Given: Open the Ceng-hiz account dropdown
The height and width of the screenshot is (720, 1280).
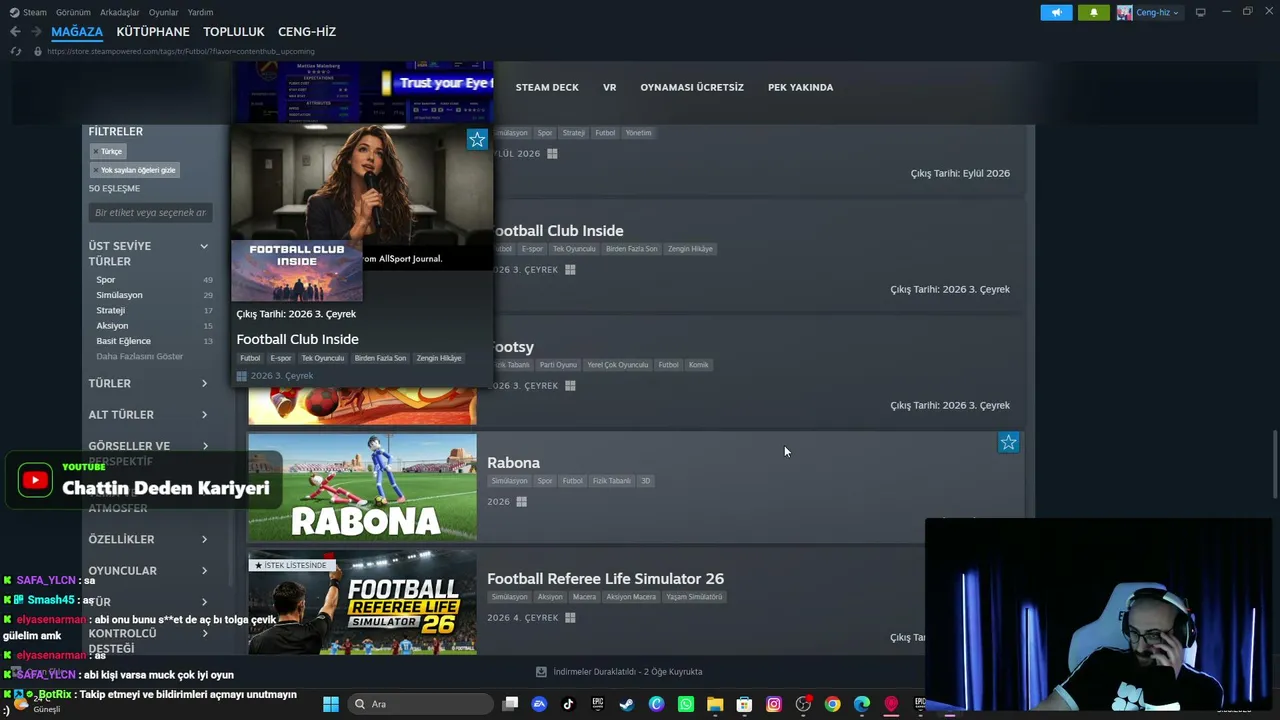Looking at the screenshot, I should pyautogui.click(x=1158, y=12).
